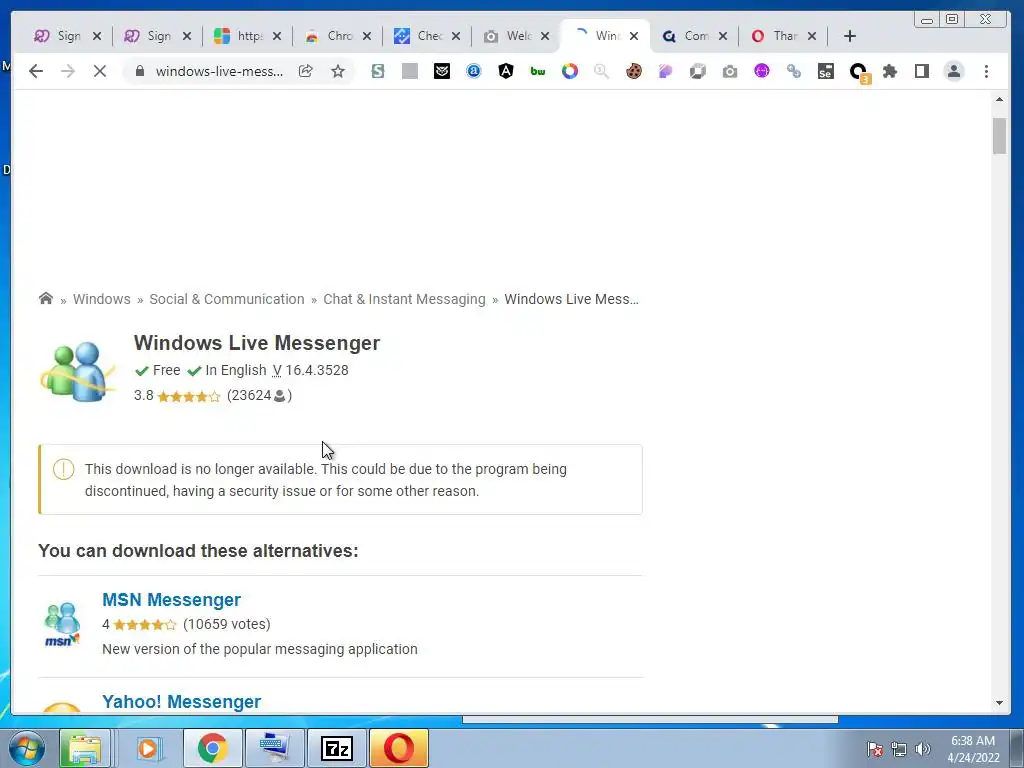Click the gray square extension icon
Screen dimensions: 1024x768
point(409,71)
